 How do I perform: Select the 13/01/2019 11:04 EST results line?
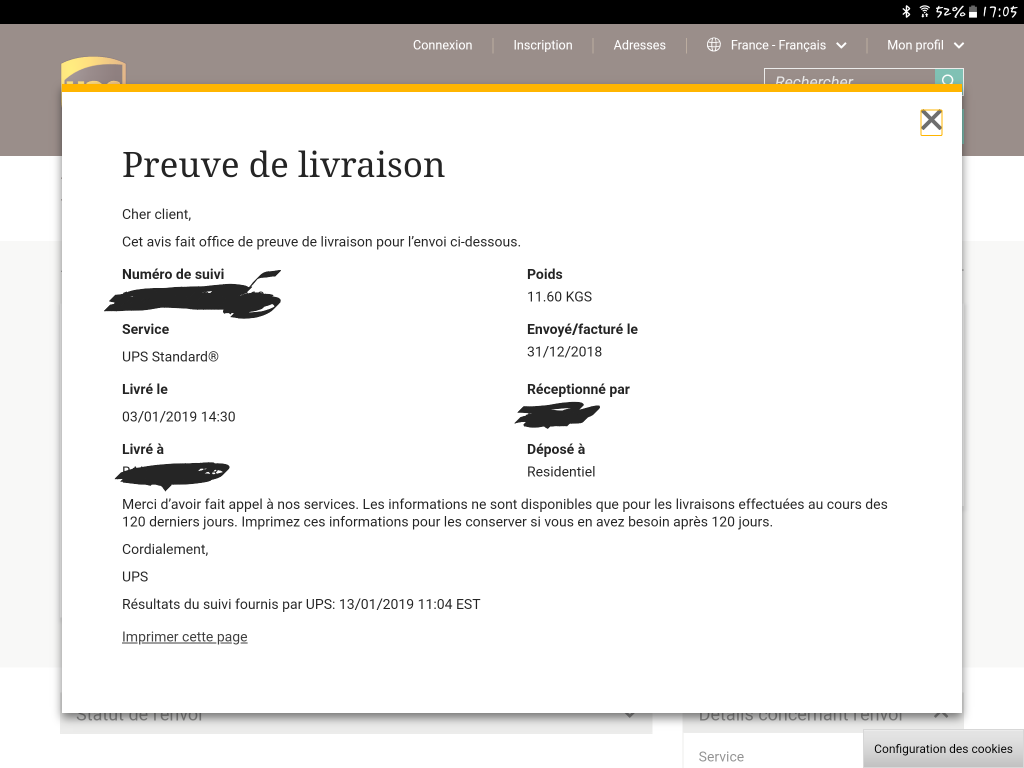pyautogui.click(x=301, y=604)
